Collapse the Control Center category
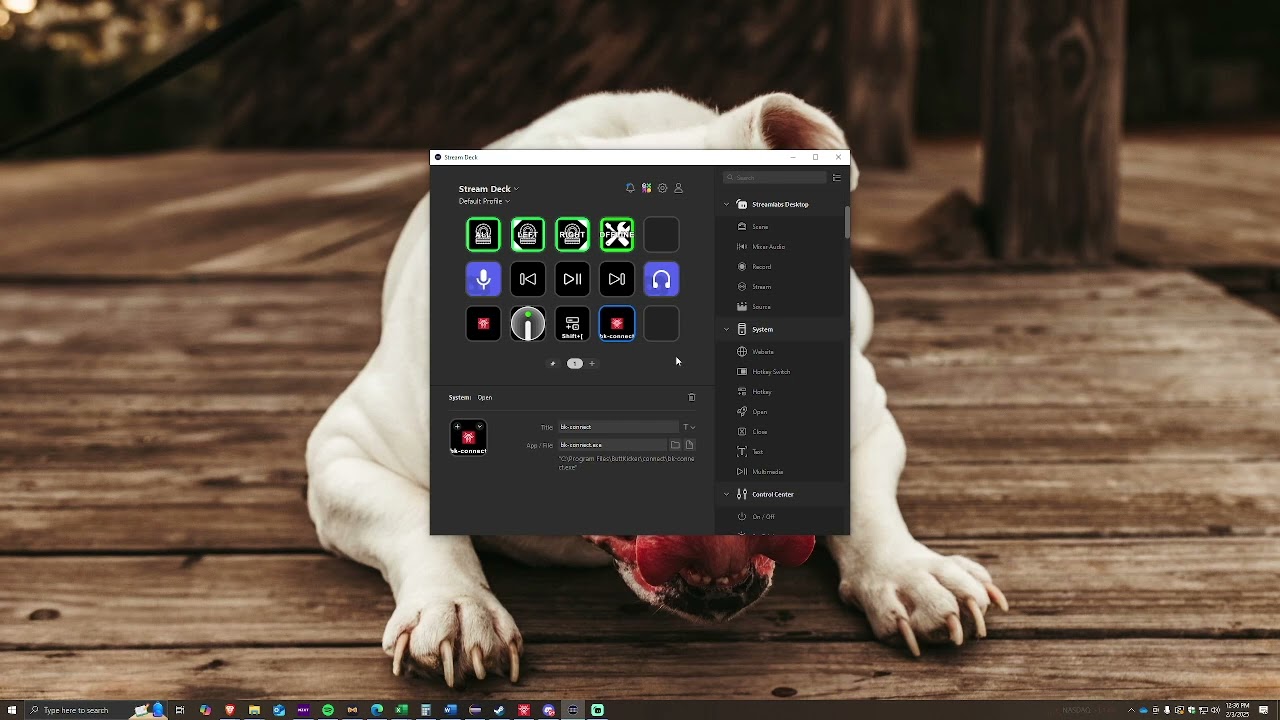 (727, 494)
